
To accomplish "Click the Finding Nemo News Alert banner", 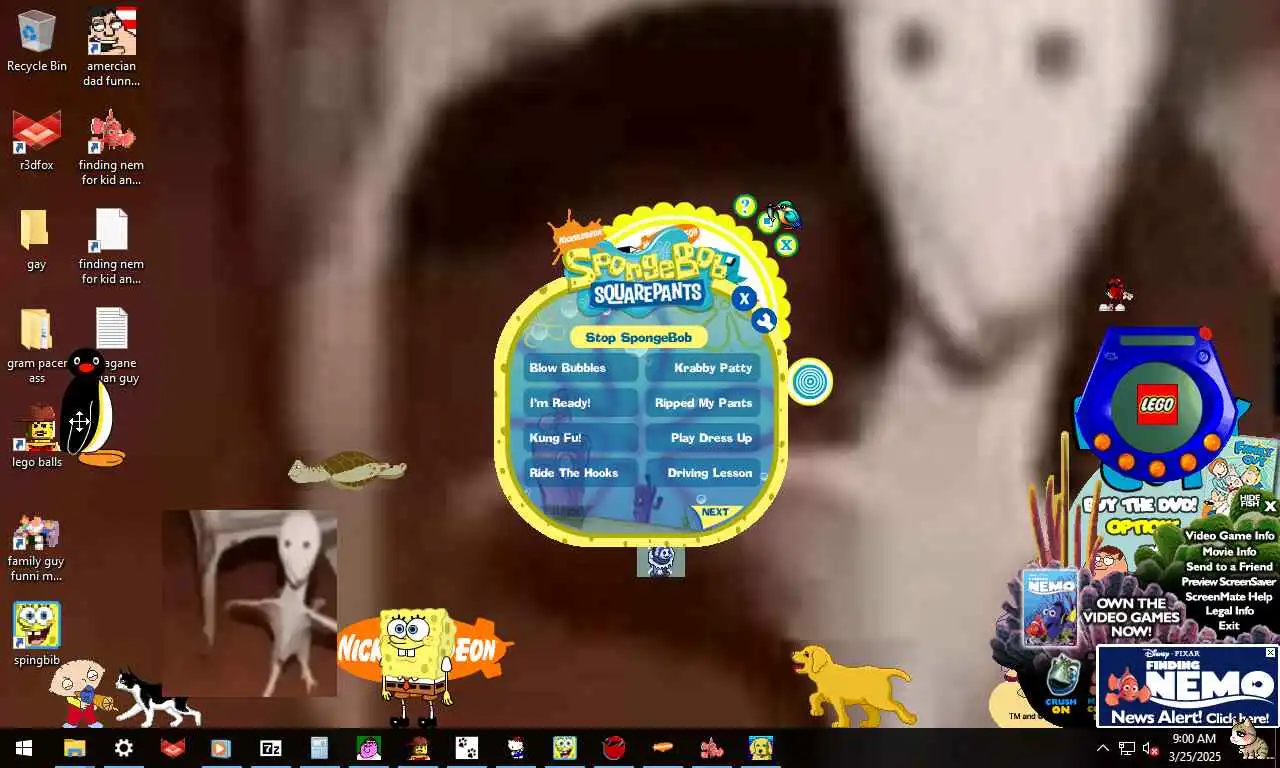I will (1187, 686).
